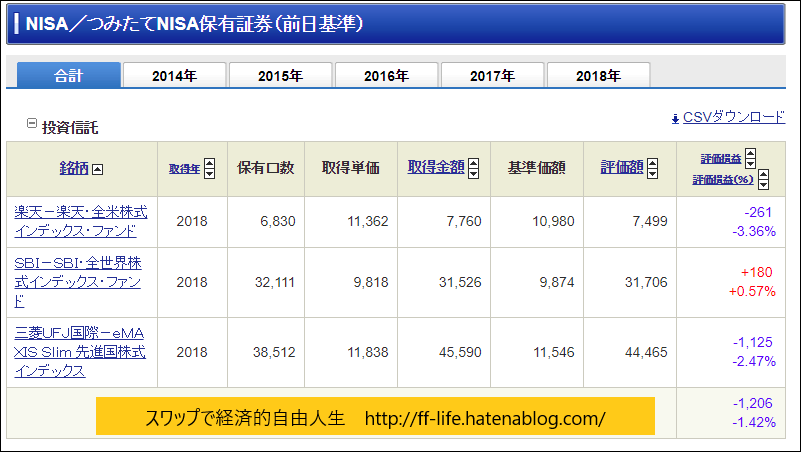The width and height of the screenshot is (801, 452).
Task: Open eMAXIS Slim 先進国株式インデックス fund link
Action: (80, 352)
